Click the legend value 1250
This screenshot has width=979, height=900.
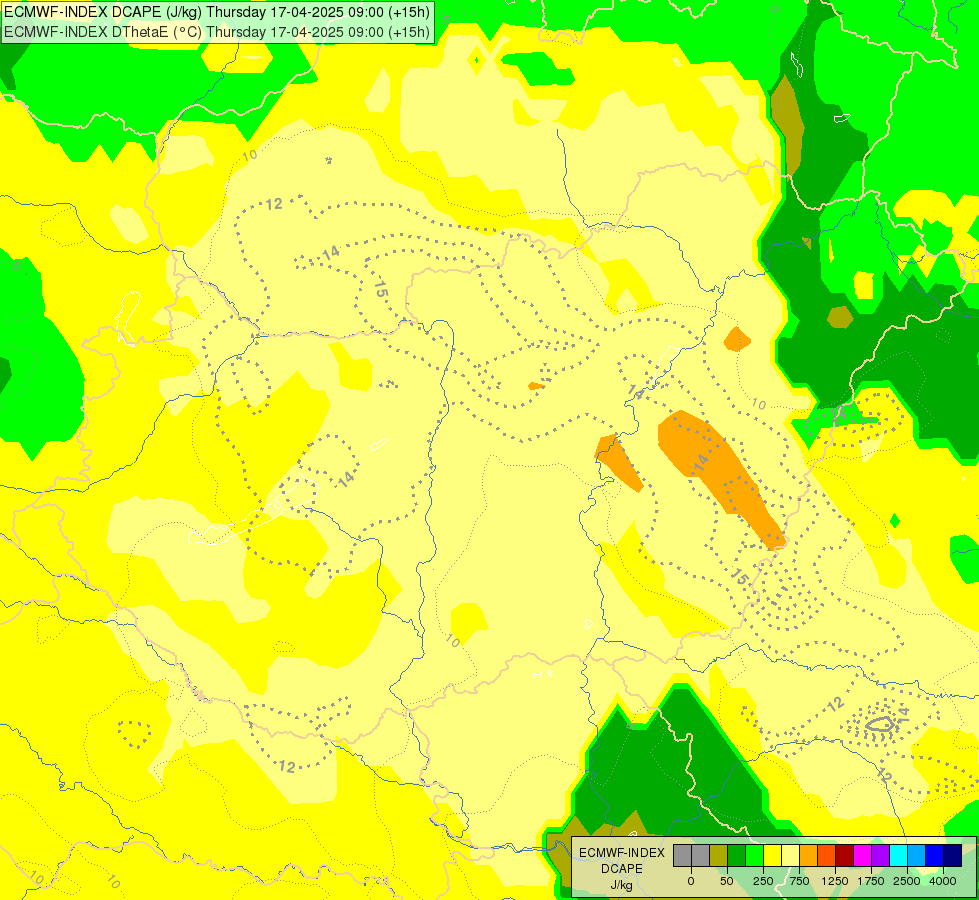click(835, 881)
